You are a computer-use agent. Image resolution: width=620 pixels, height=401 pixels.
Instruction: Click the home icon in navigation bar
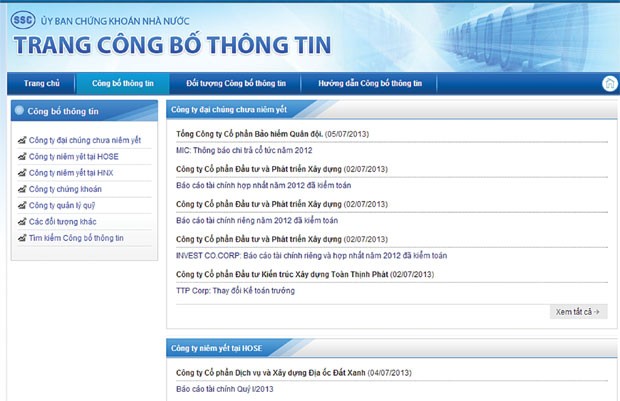click(609, 83)
